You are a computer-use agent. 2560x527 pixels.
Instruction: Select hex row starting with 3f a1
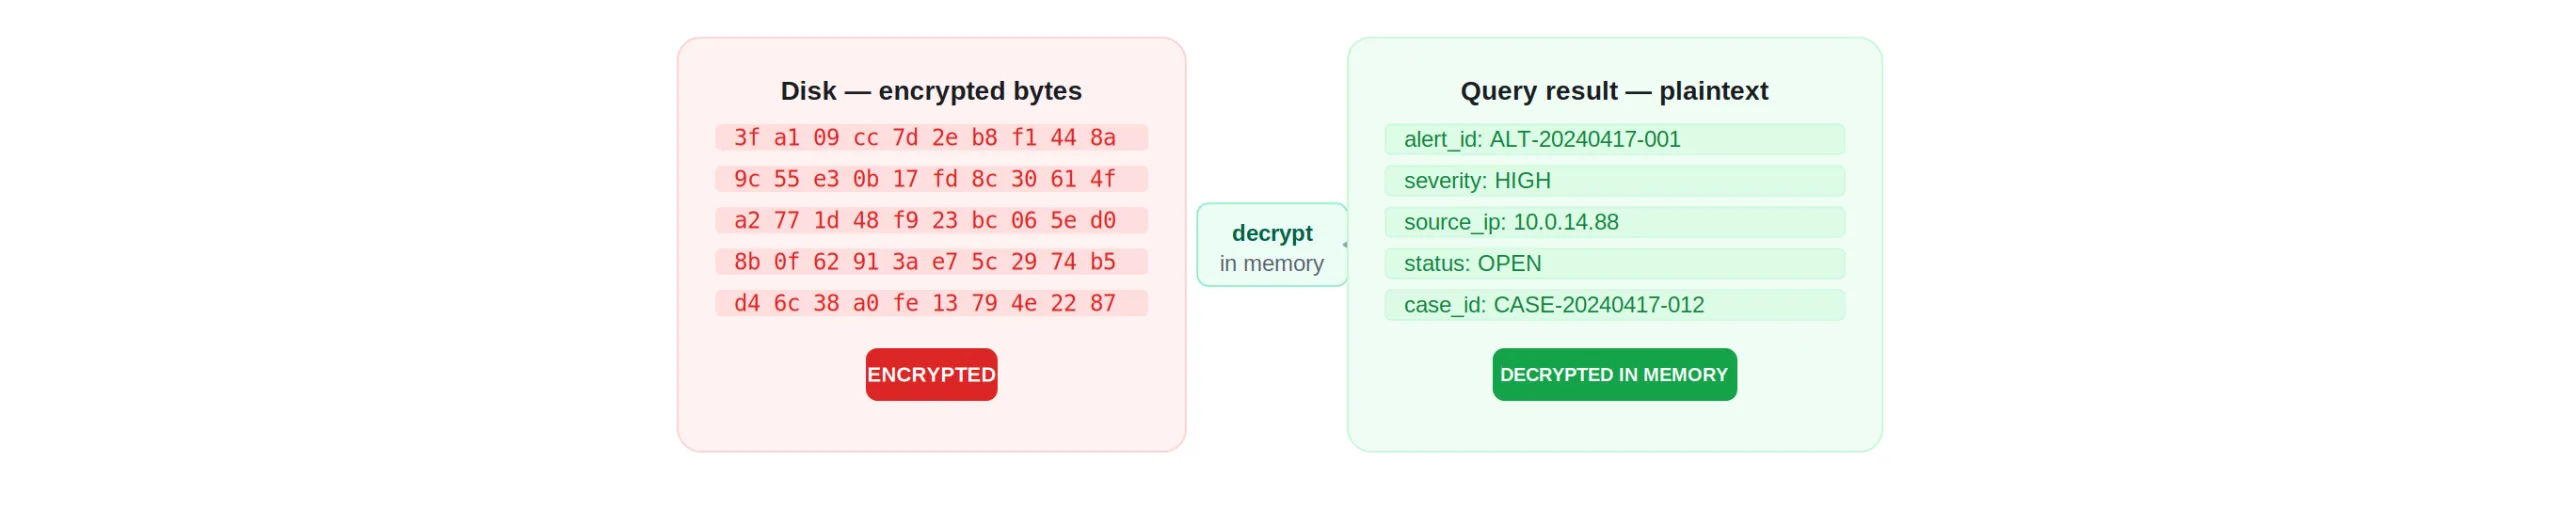(931, 138)
